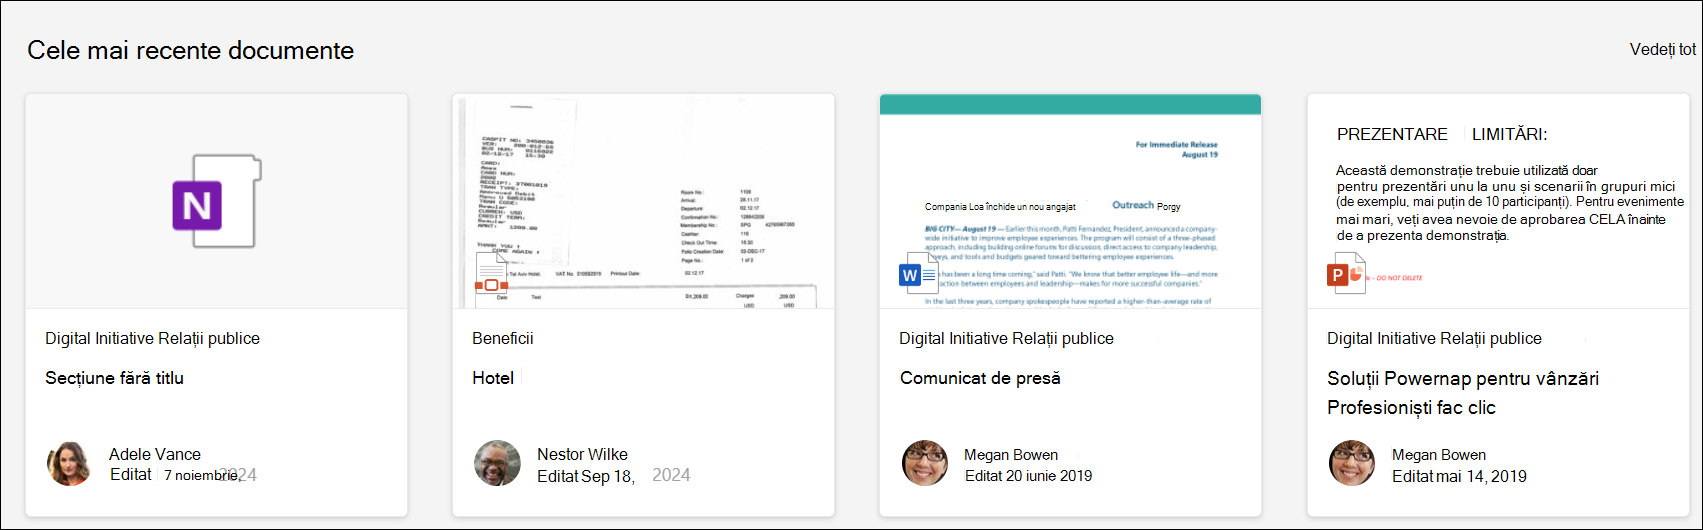Open 'Soluții Powernap pentru vânzări' title

[1463, 378]
